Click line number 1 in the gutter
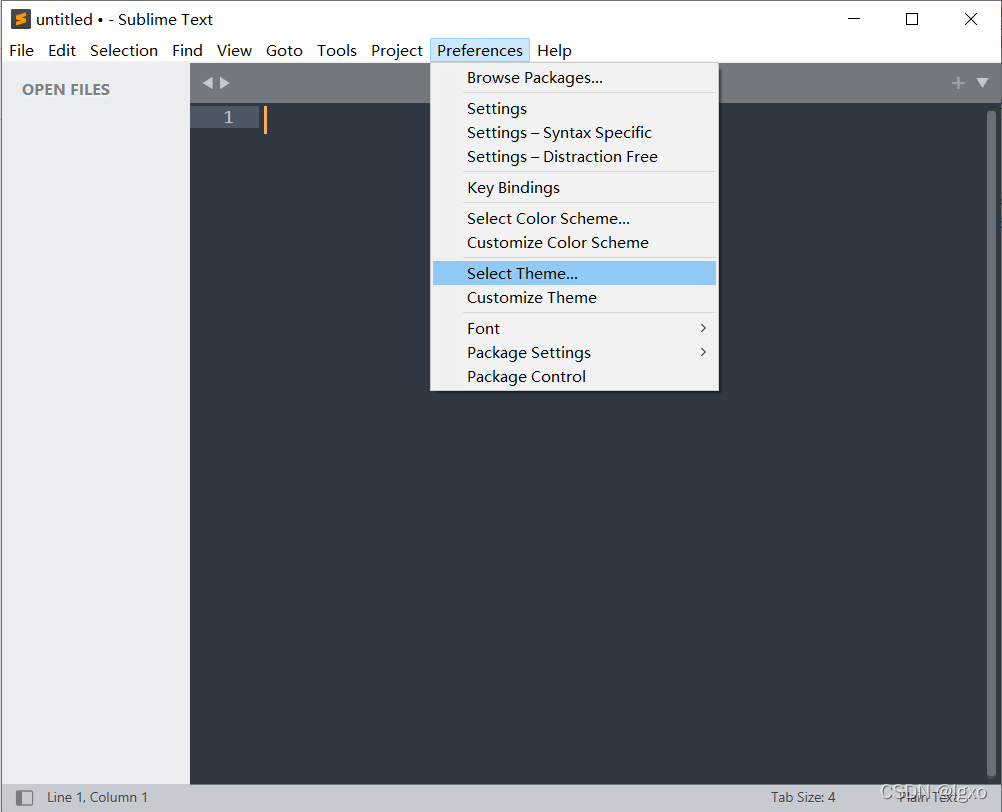The width and height of the screenshot is (1002, 812). pos(228,117)
